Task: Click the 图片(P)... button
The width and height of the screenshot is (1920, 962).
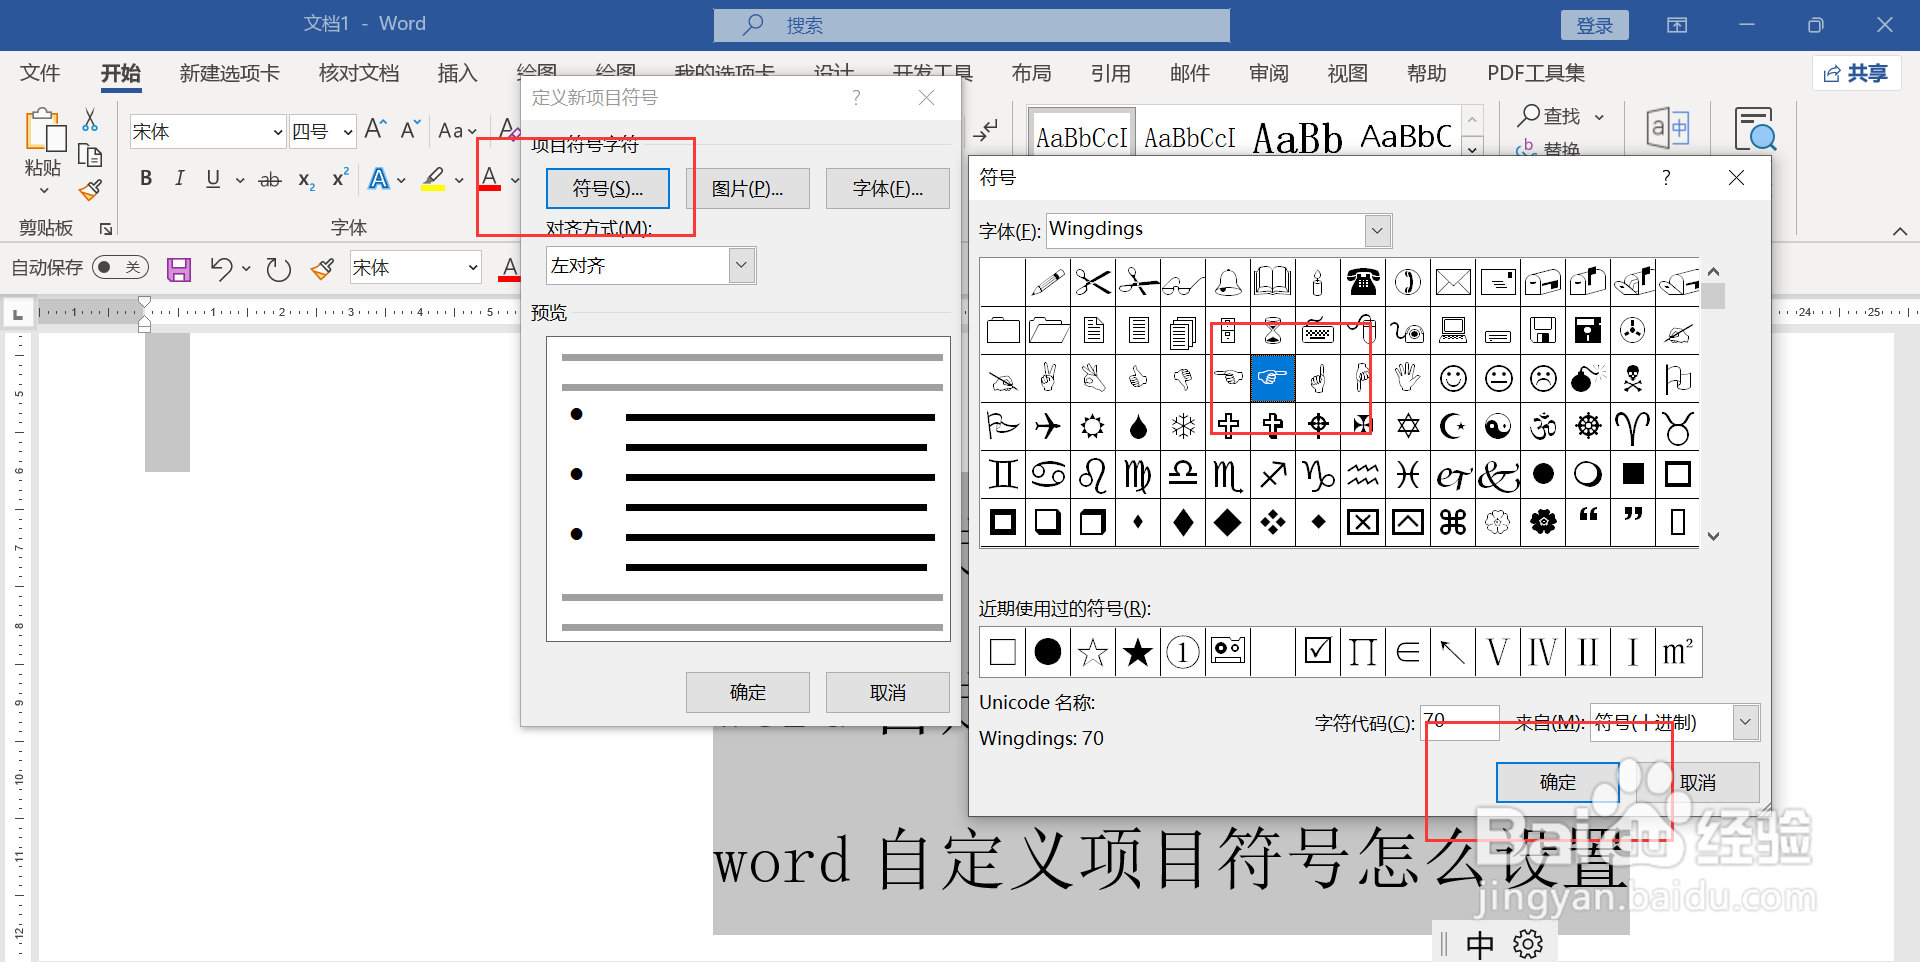Action: click(x=747, y=189)
